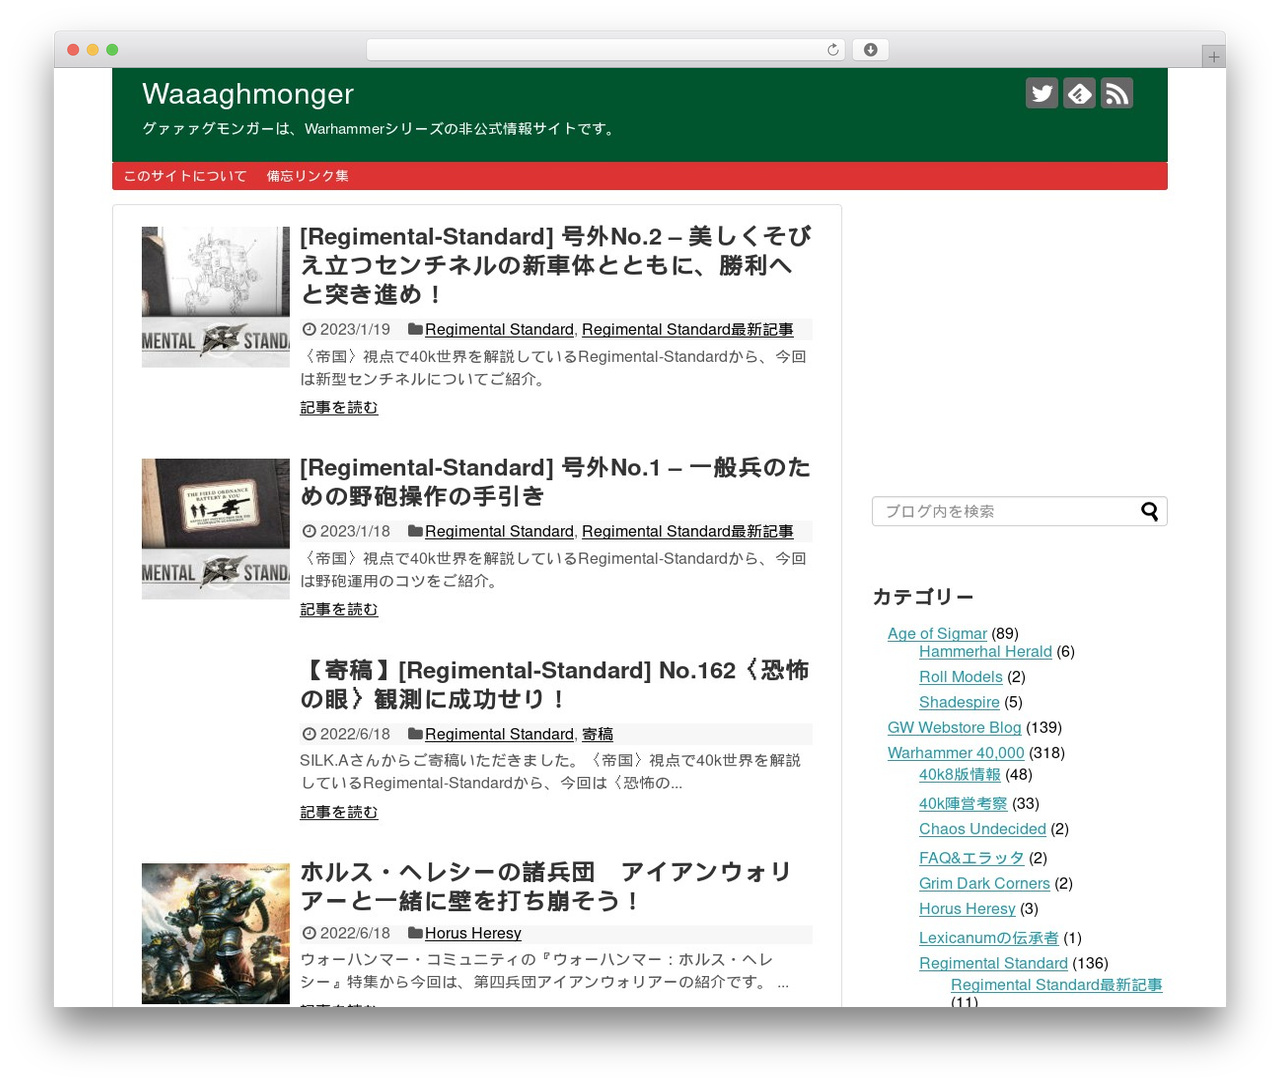Open the Twitter profile icon
The width and height of the screenshot is (1280, 1084).
1042,93
